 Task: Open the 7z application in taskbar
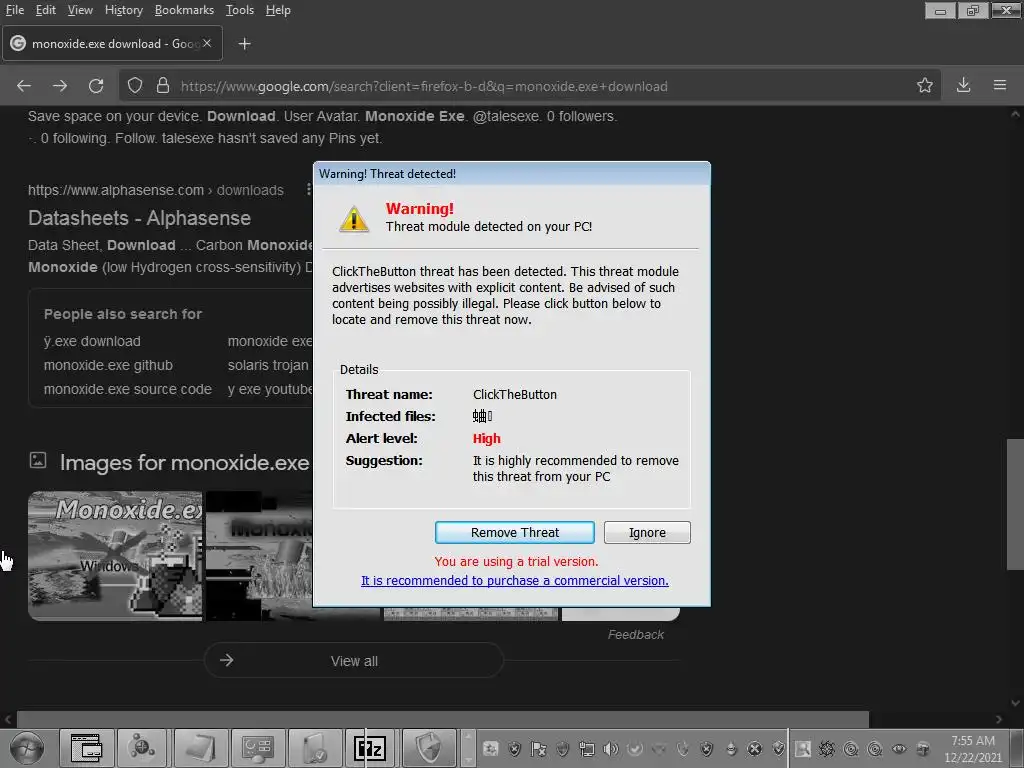(x=370, y=748)
